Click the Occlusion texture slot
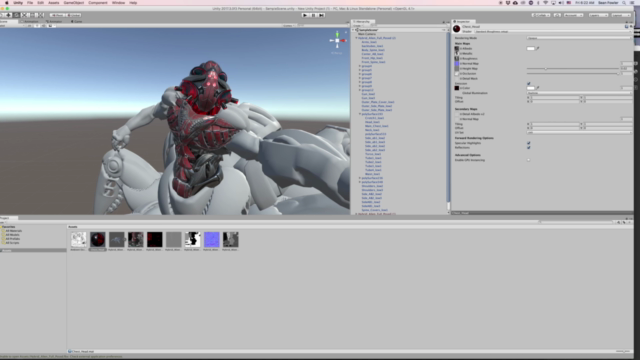Screen dimensions: 640x360 click(x=457, y=74)
